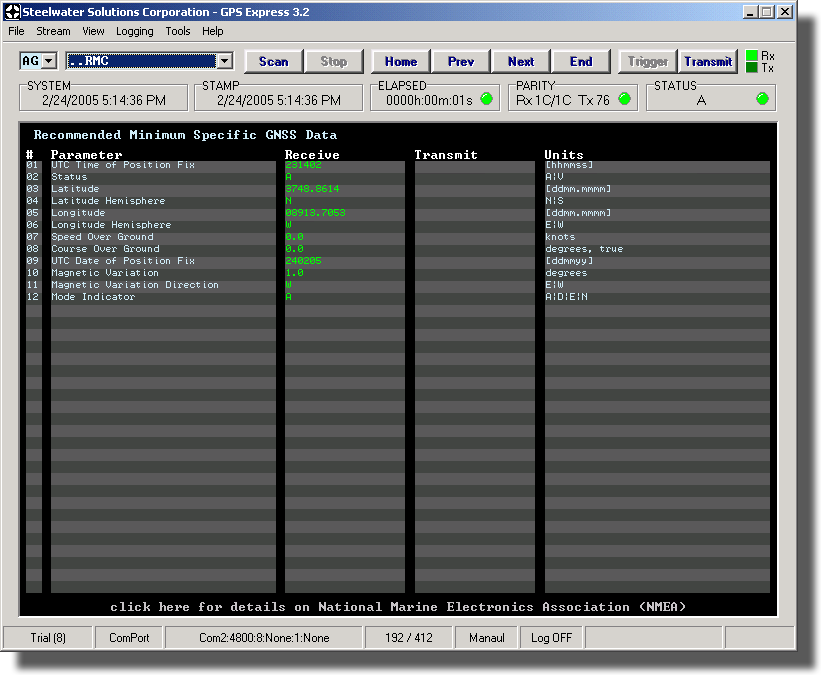Click the units text 'degrees, true'
Viewport: 821px width, 675px height.
[584, 249]
